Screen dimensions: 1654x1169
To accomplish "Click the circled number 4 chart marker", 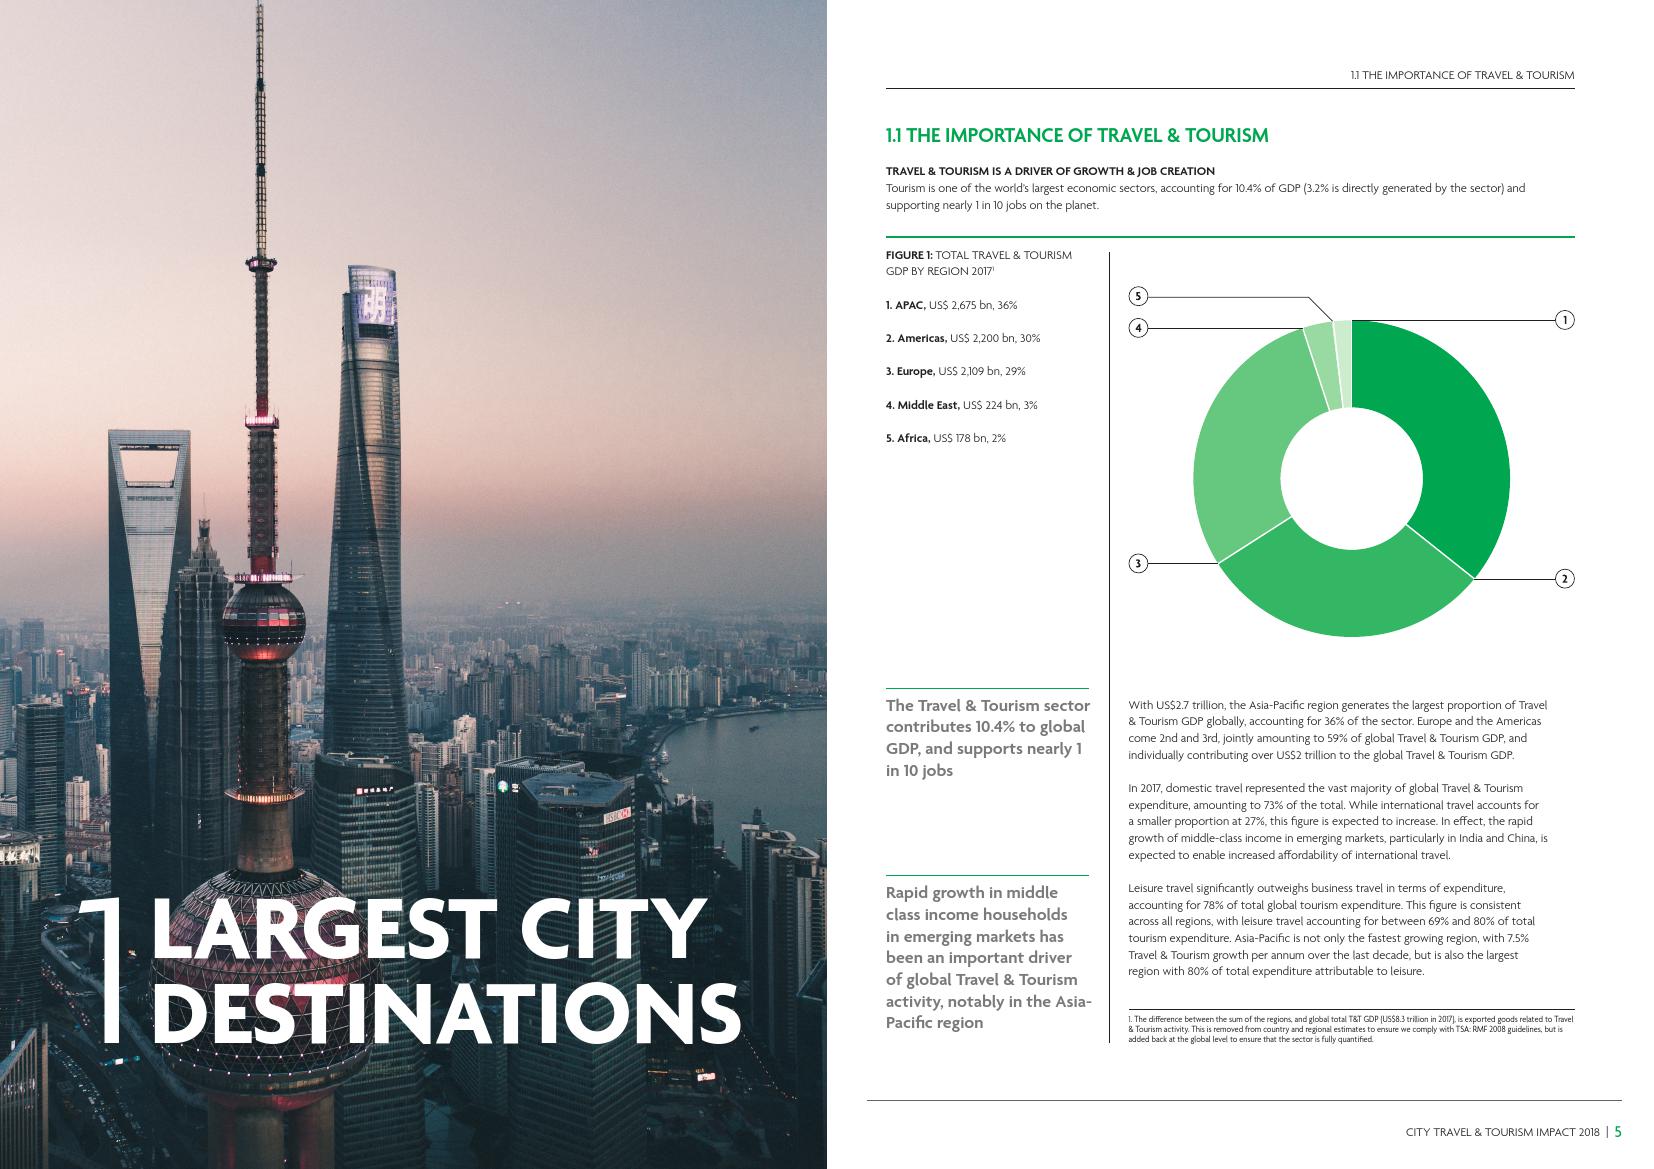I will 1138,328.
